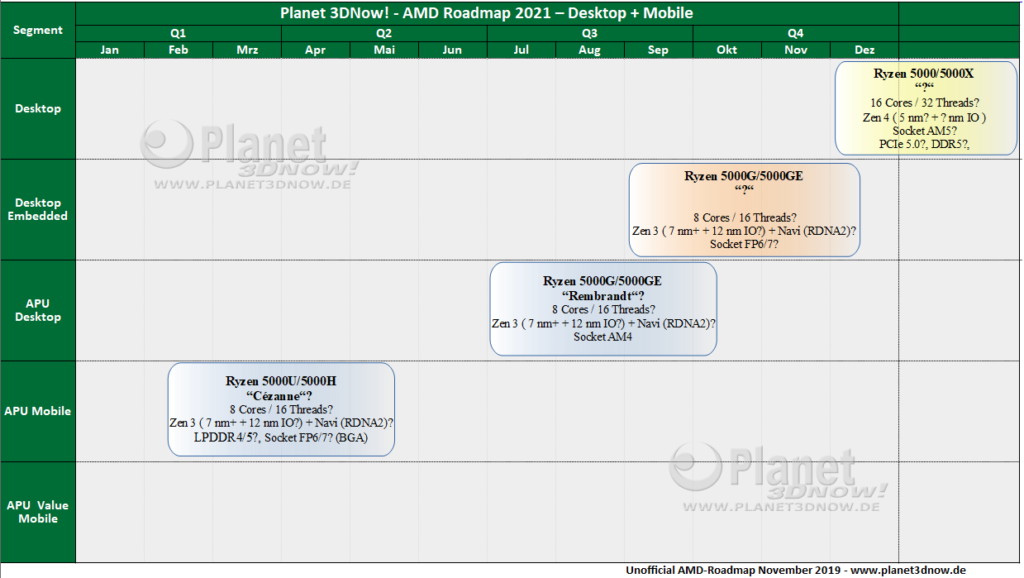
Task: Select the Nov month header
Action: [x=795, y=50]
